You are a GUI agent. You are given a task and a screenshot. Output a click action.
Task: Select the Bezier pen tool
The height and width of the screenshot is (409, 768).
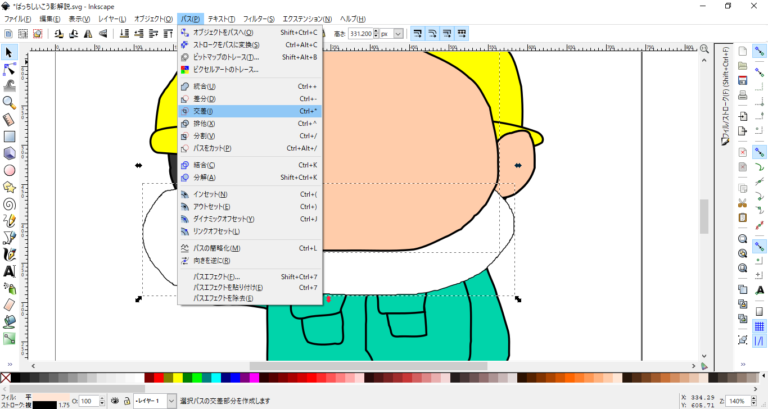click(9, 238)
